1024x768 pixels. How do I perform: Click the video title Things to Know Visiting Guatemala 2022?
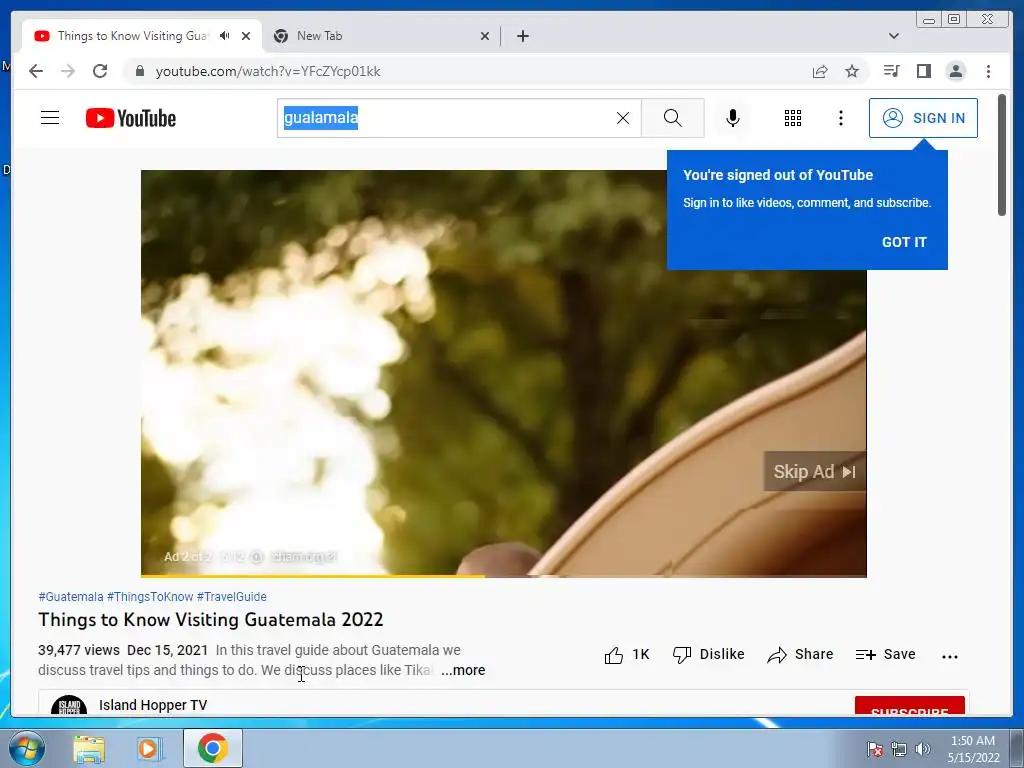(211, 620)
